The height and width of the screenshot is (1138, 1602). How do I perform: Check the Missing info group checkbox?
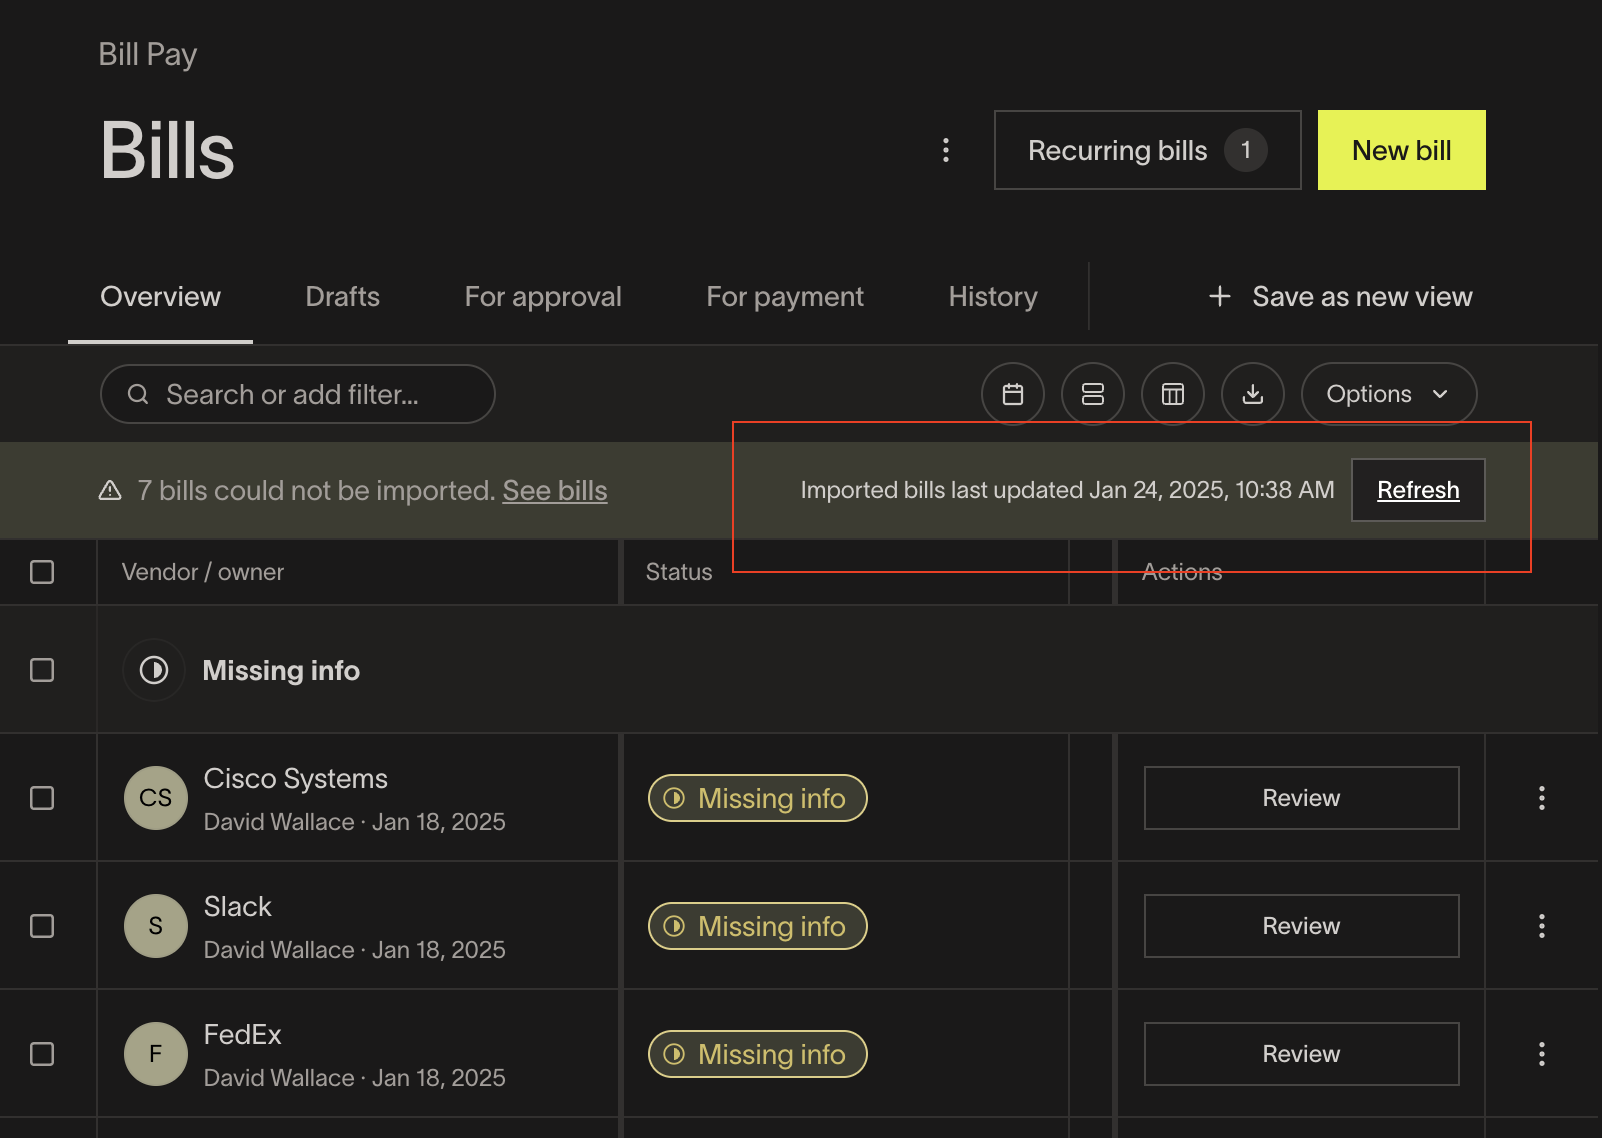(42, 670)
